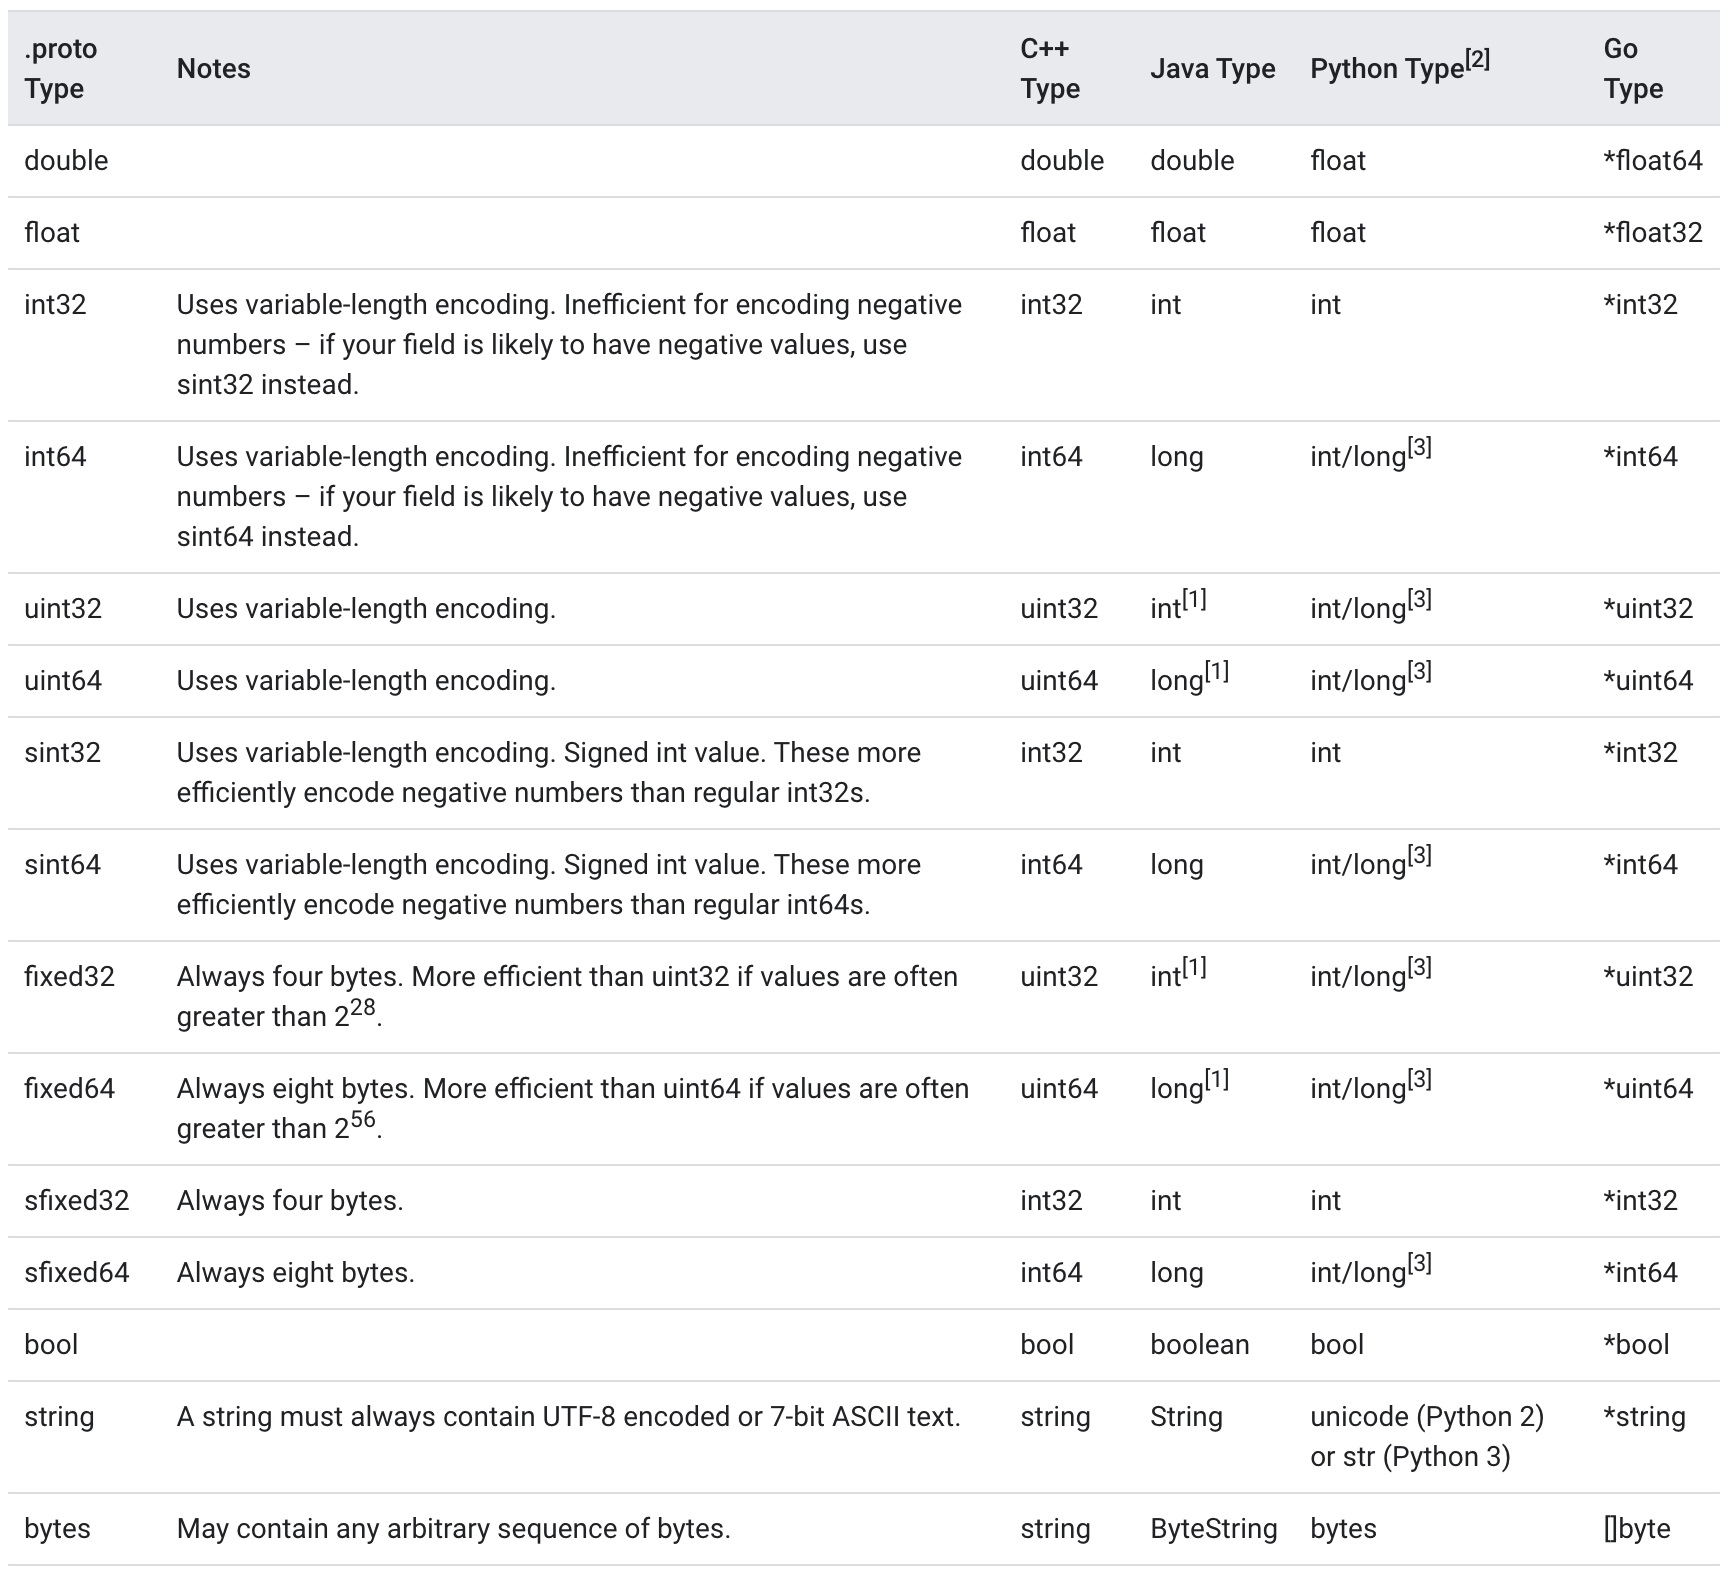Screen dimensions: 1736x1576
Task: Click the 'Python Type' column header text
Action: (x=1387, y=69)
